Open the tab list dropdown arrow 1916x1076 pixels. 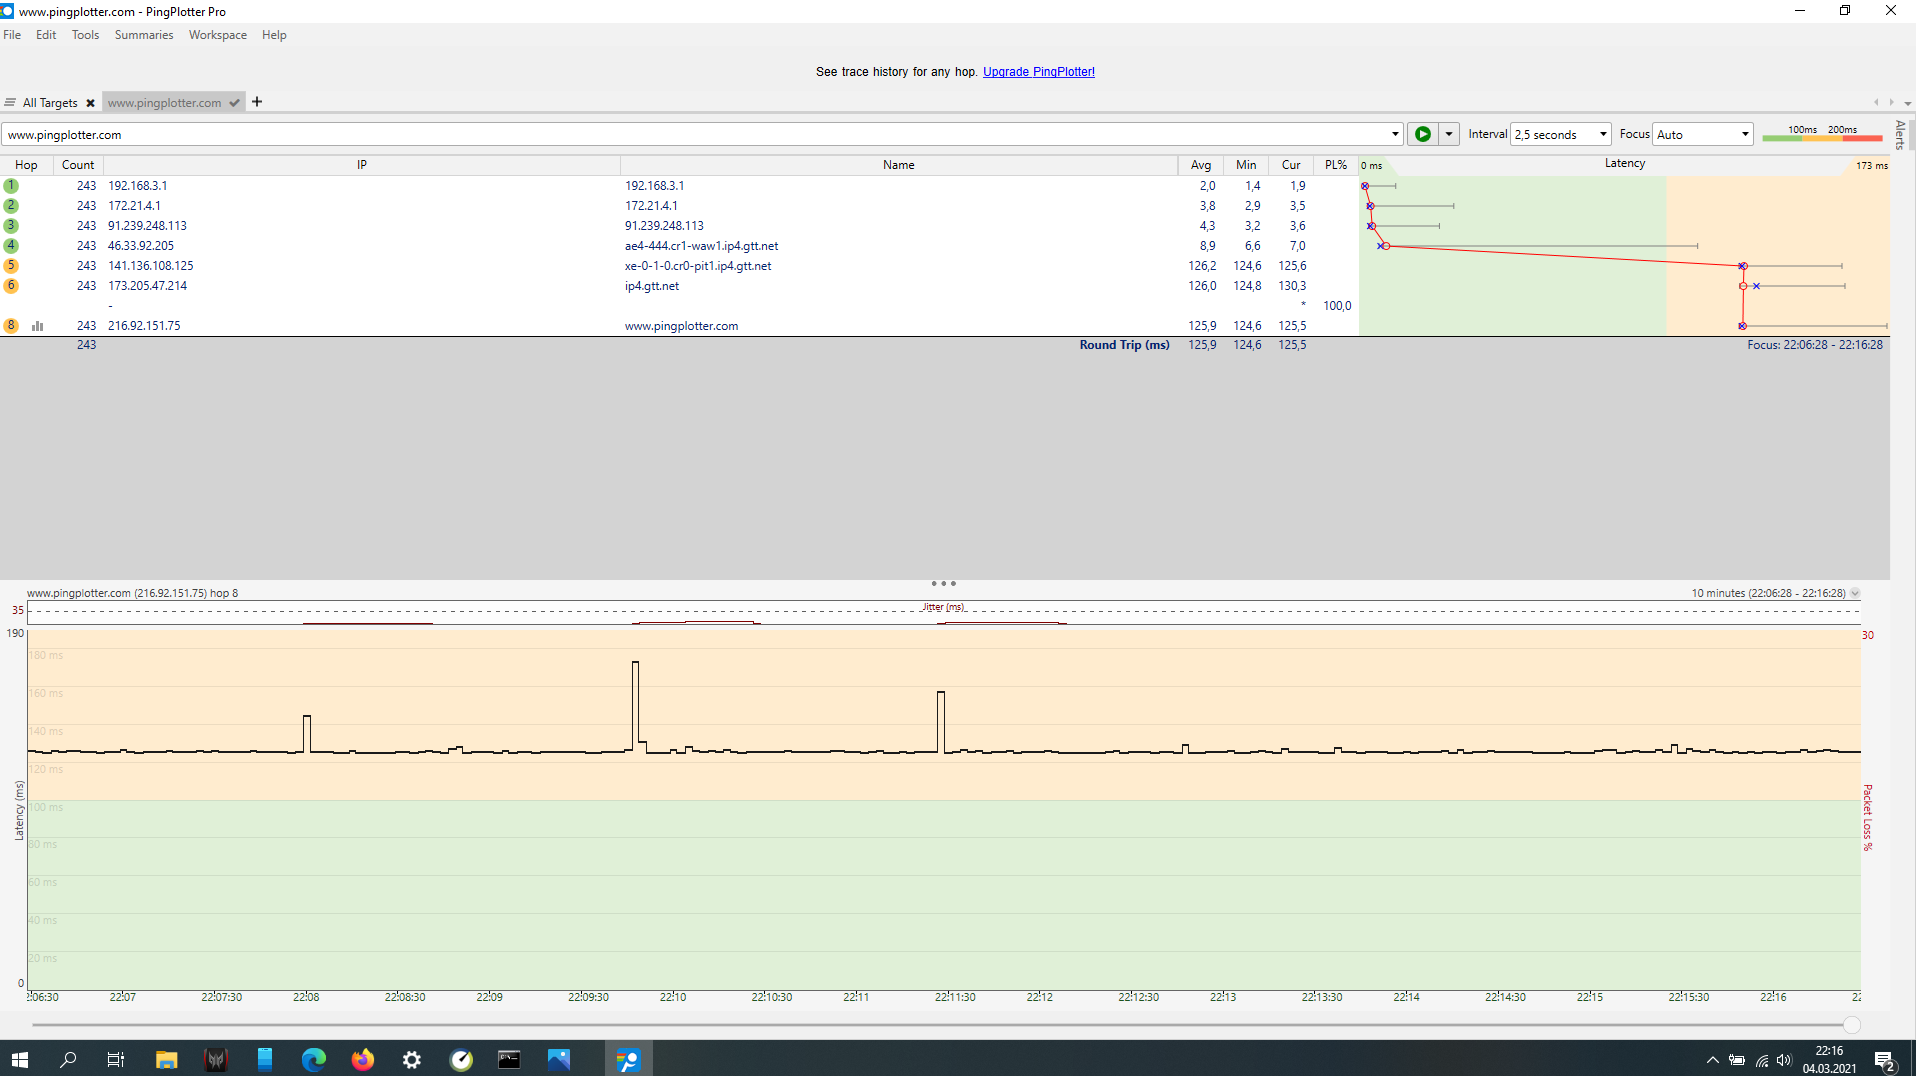click(1907, 103)
